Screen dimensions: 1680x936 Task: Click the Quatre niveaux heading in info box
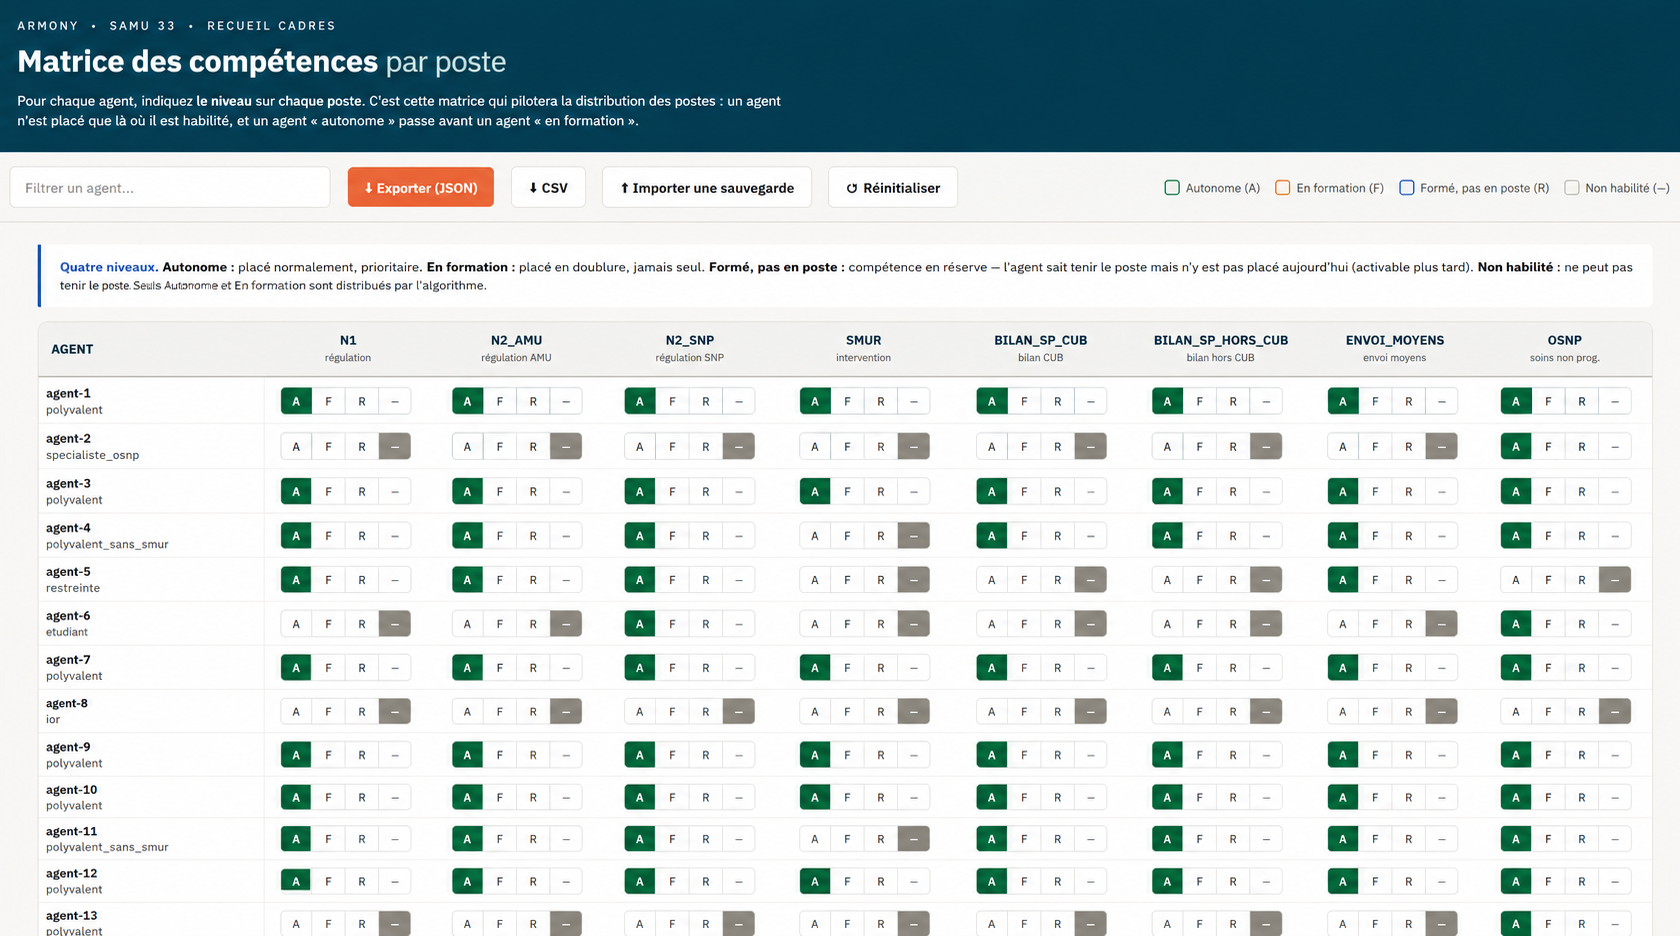(x=109, y=267)
